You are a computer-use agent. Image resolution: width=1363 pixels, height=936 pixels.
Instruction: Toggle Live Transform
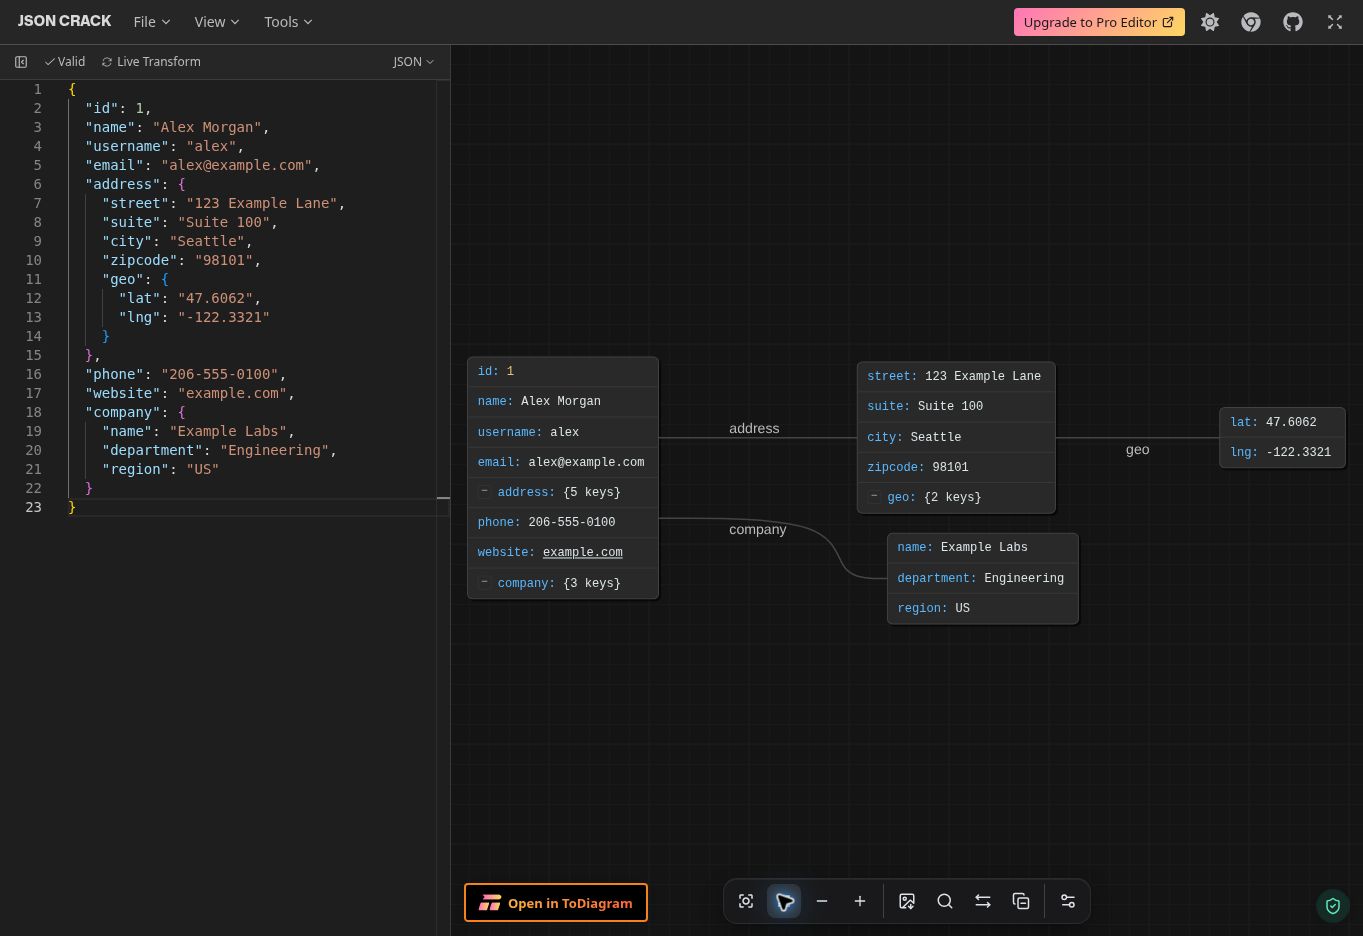151,62
